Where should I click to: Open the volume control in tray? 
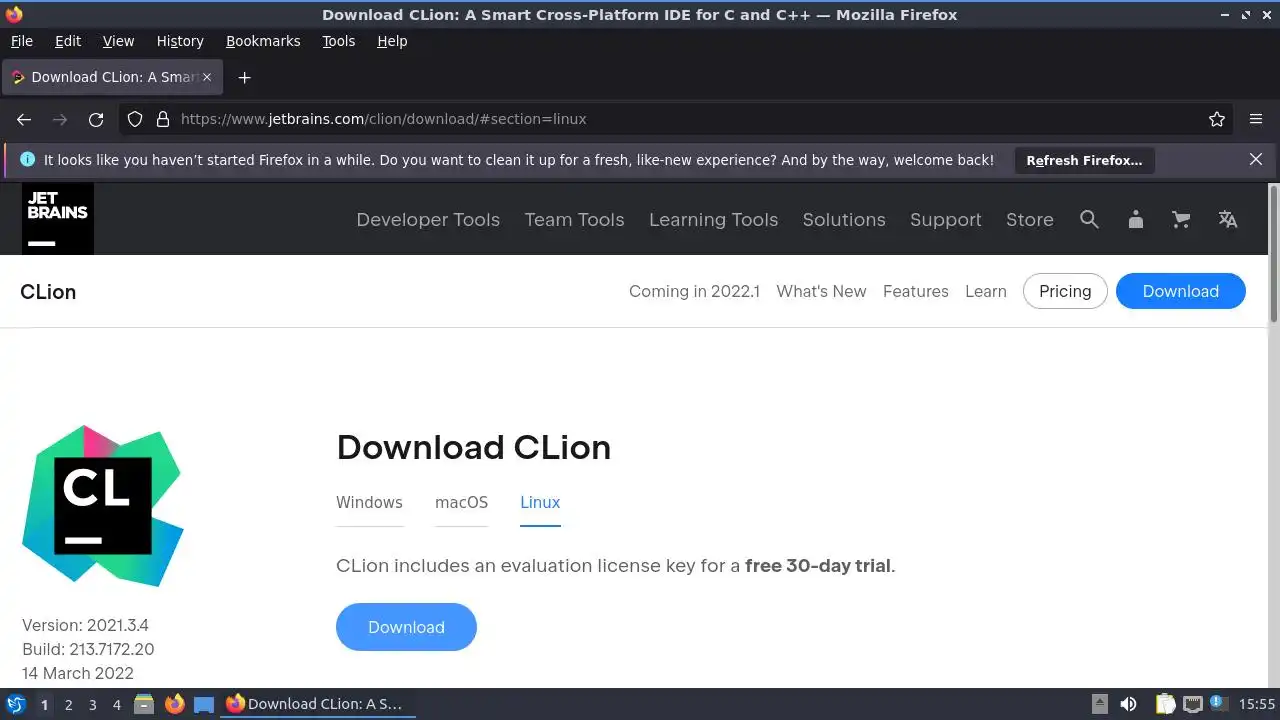tap(1128, 704)
